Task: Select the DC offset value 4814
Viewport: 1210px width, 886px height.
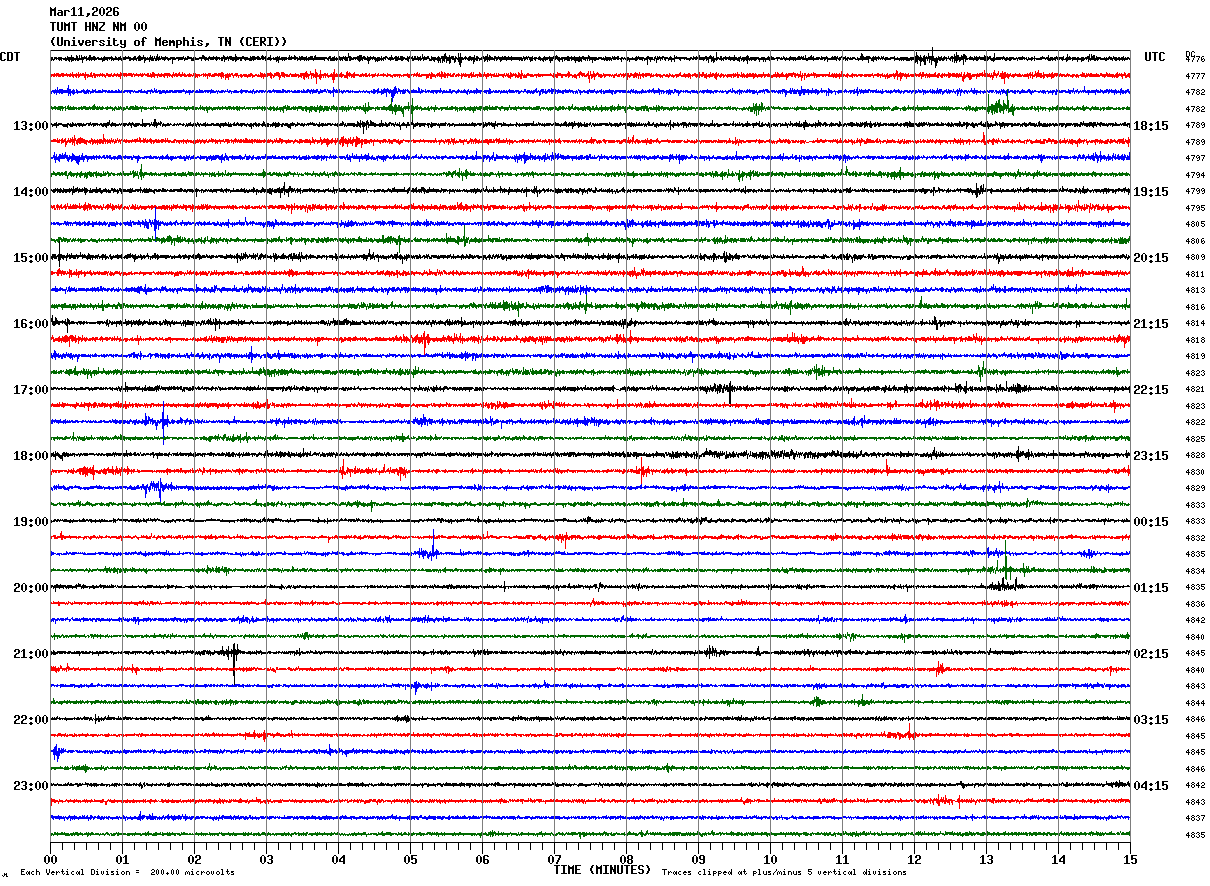Action: pyautogui.click(x=1195, y=323)
